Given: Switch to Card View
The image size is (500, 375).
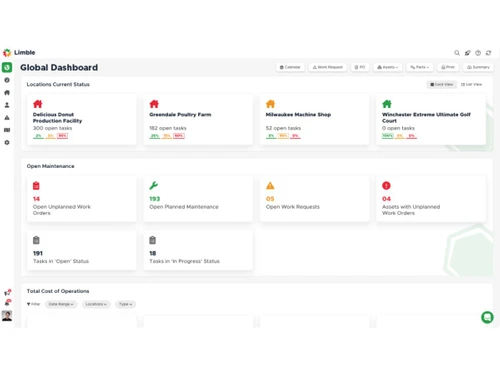Looking at the screenshot, I should (x=442, y=84).
